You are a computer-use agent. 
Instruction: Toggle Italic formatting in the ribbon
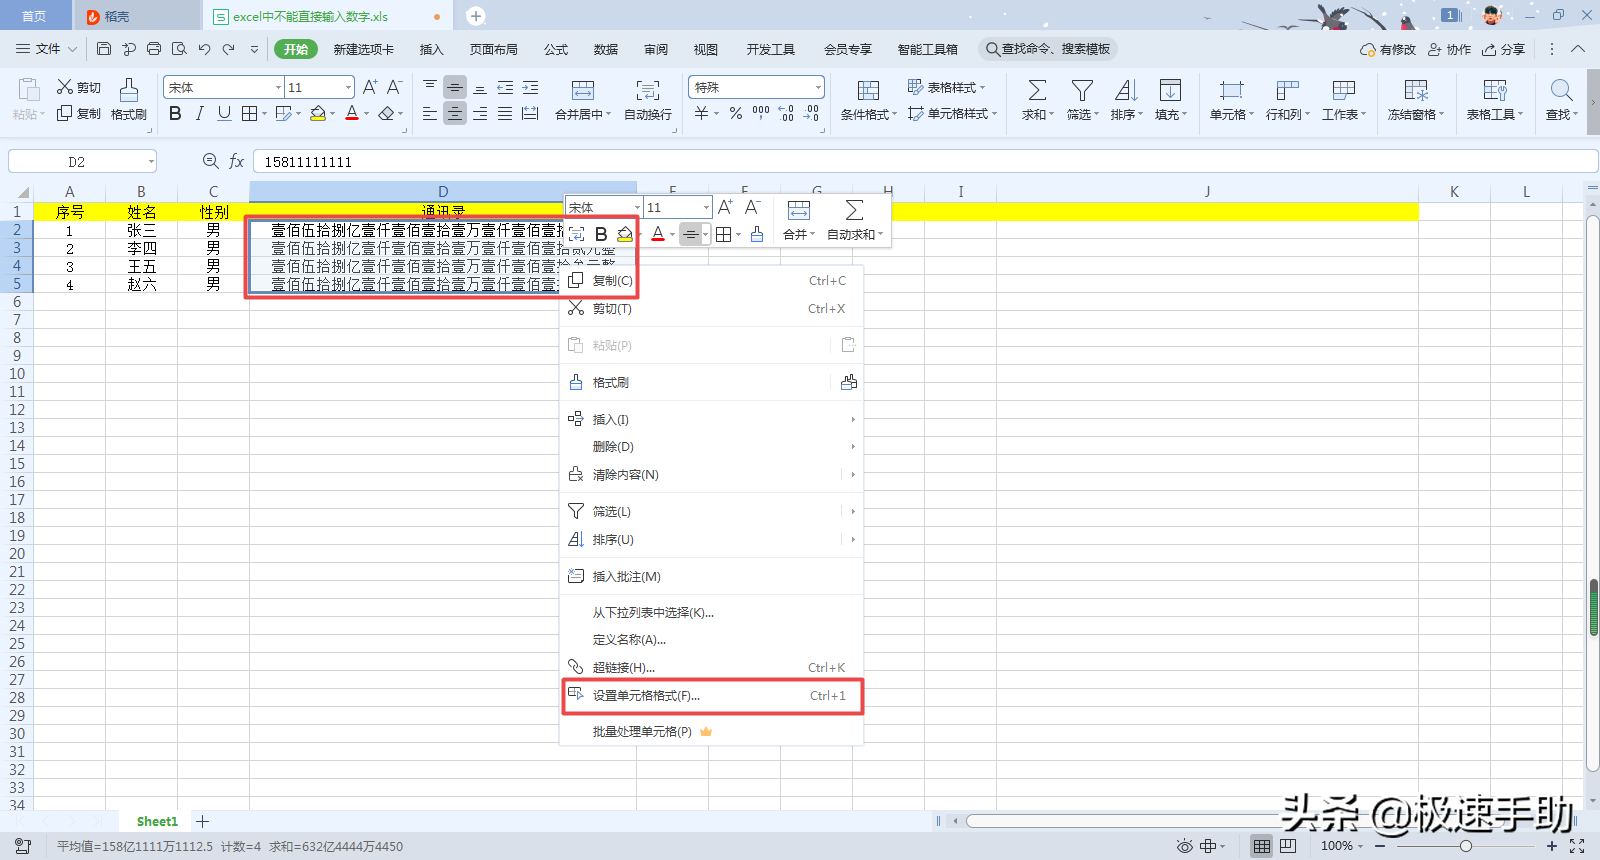tap(199, 114)
